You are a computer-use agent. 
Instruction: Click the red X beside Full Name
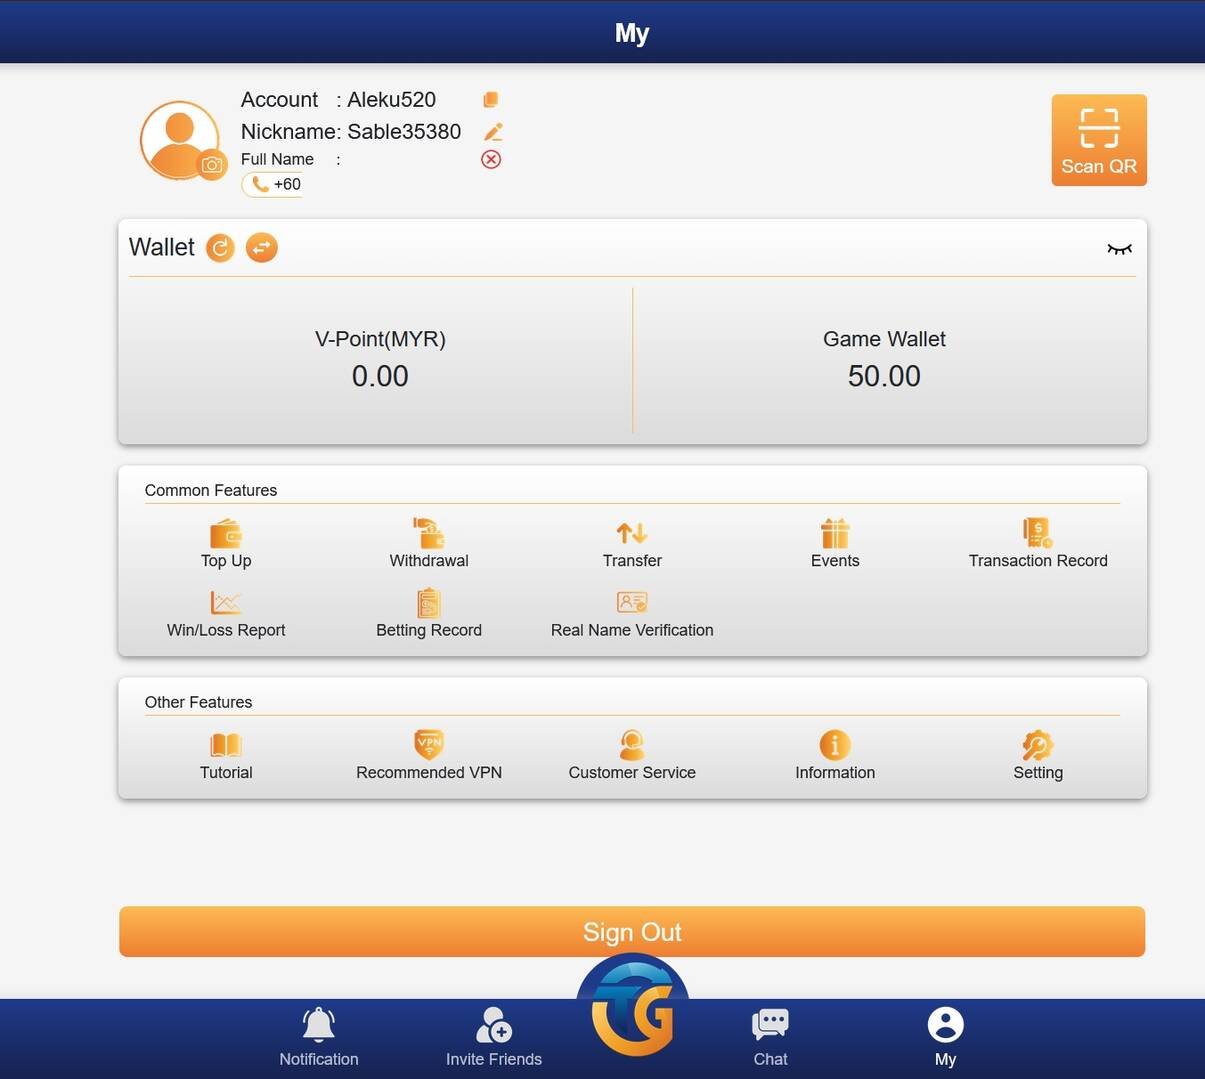(491, 159)
